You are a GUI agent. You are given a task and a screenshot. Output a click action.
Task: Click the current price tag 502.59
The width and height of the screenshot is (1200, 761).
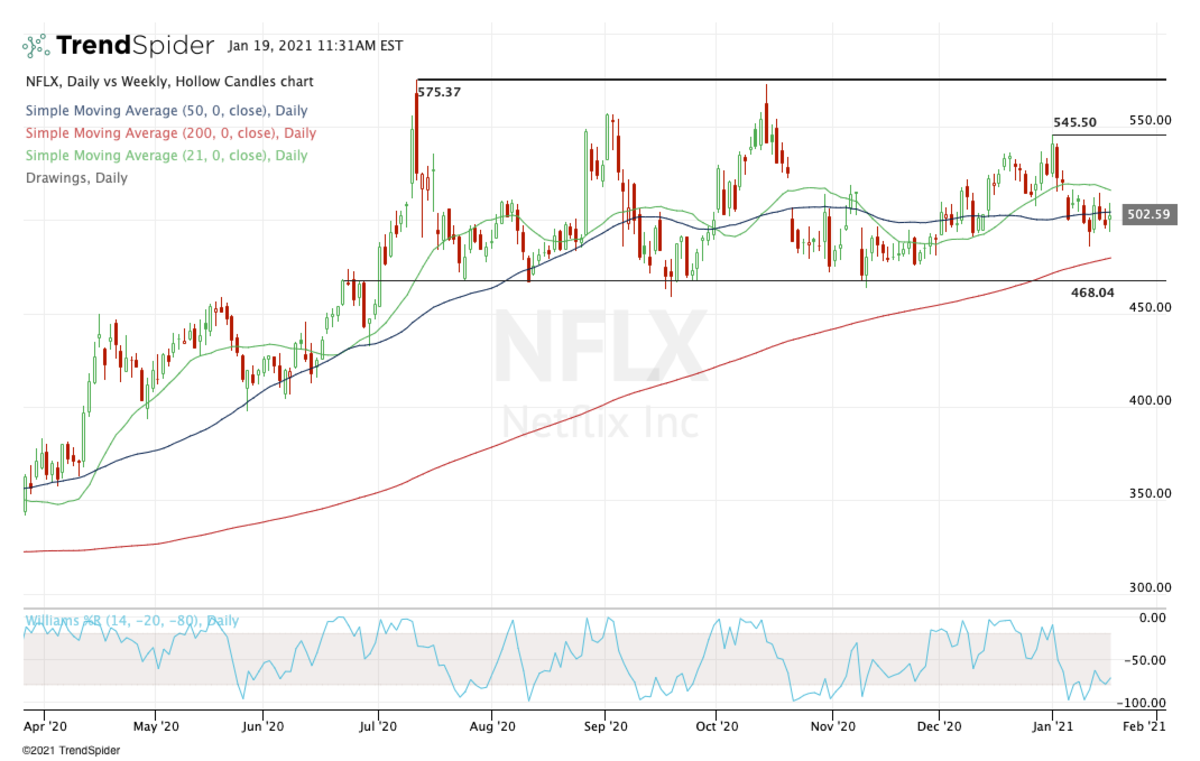tap(1150, 214)
